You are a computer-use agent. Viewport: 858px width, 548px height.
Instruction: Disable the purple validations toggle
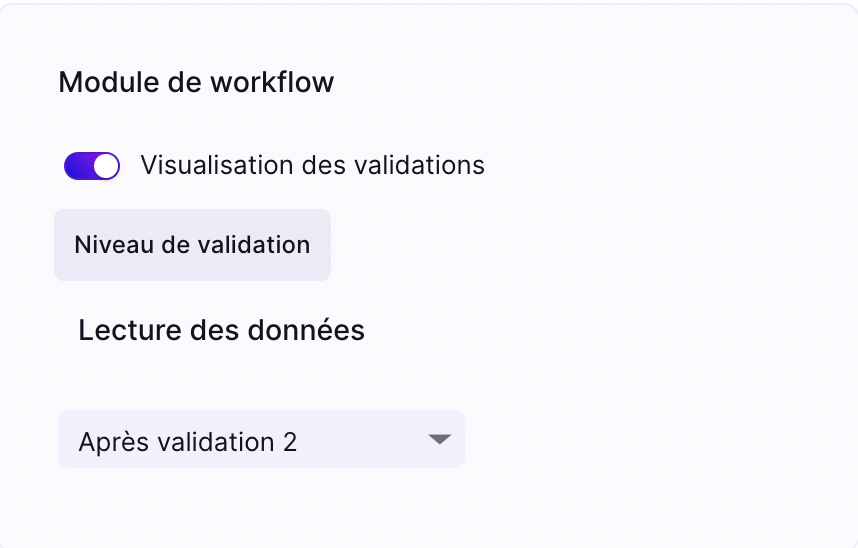point(92,166)
